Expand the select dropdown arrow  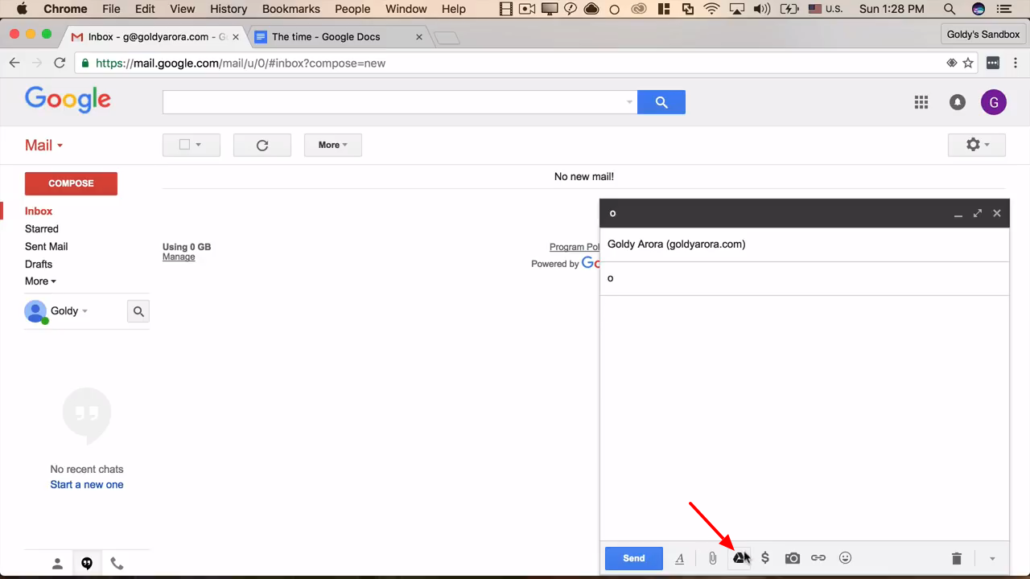(198, 145)
